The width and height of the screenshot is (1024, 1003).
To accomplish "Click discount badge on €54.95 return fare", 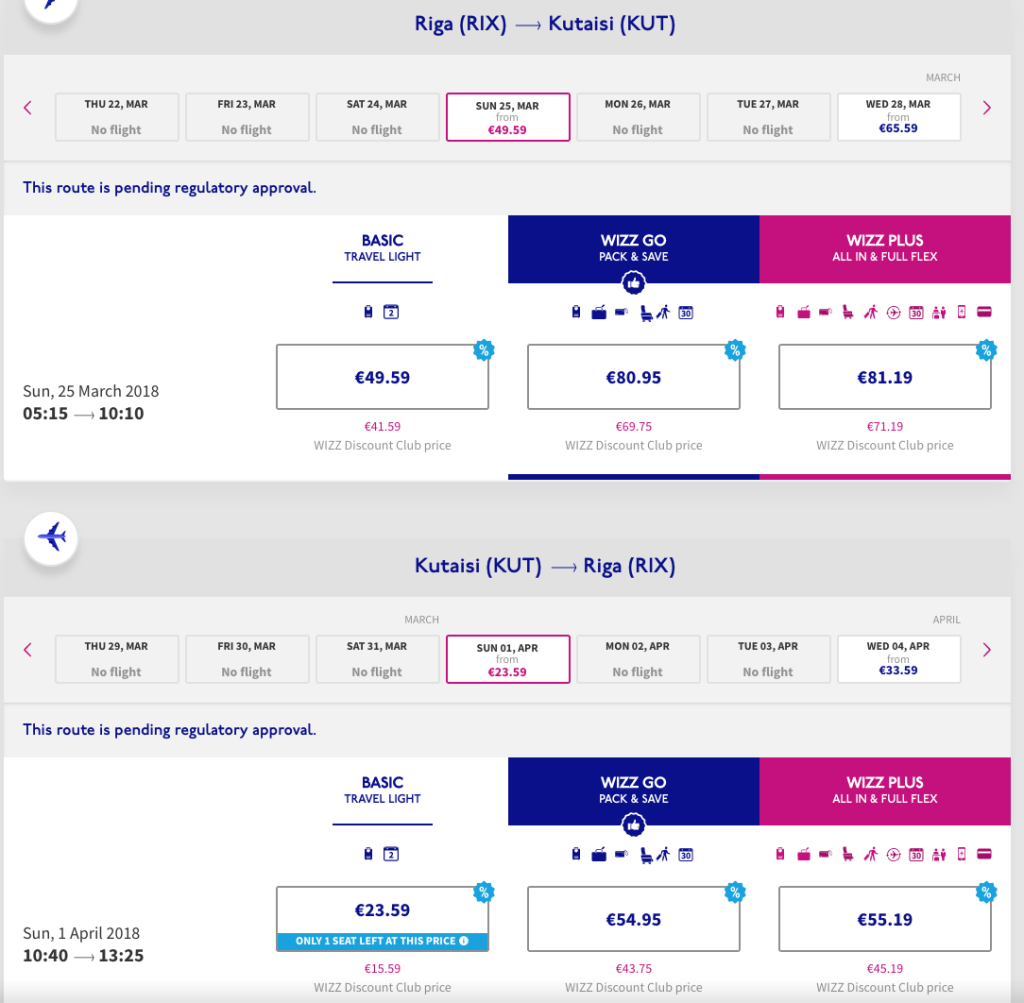I will (735, 892).
